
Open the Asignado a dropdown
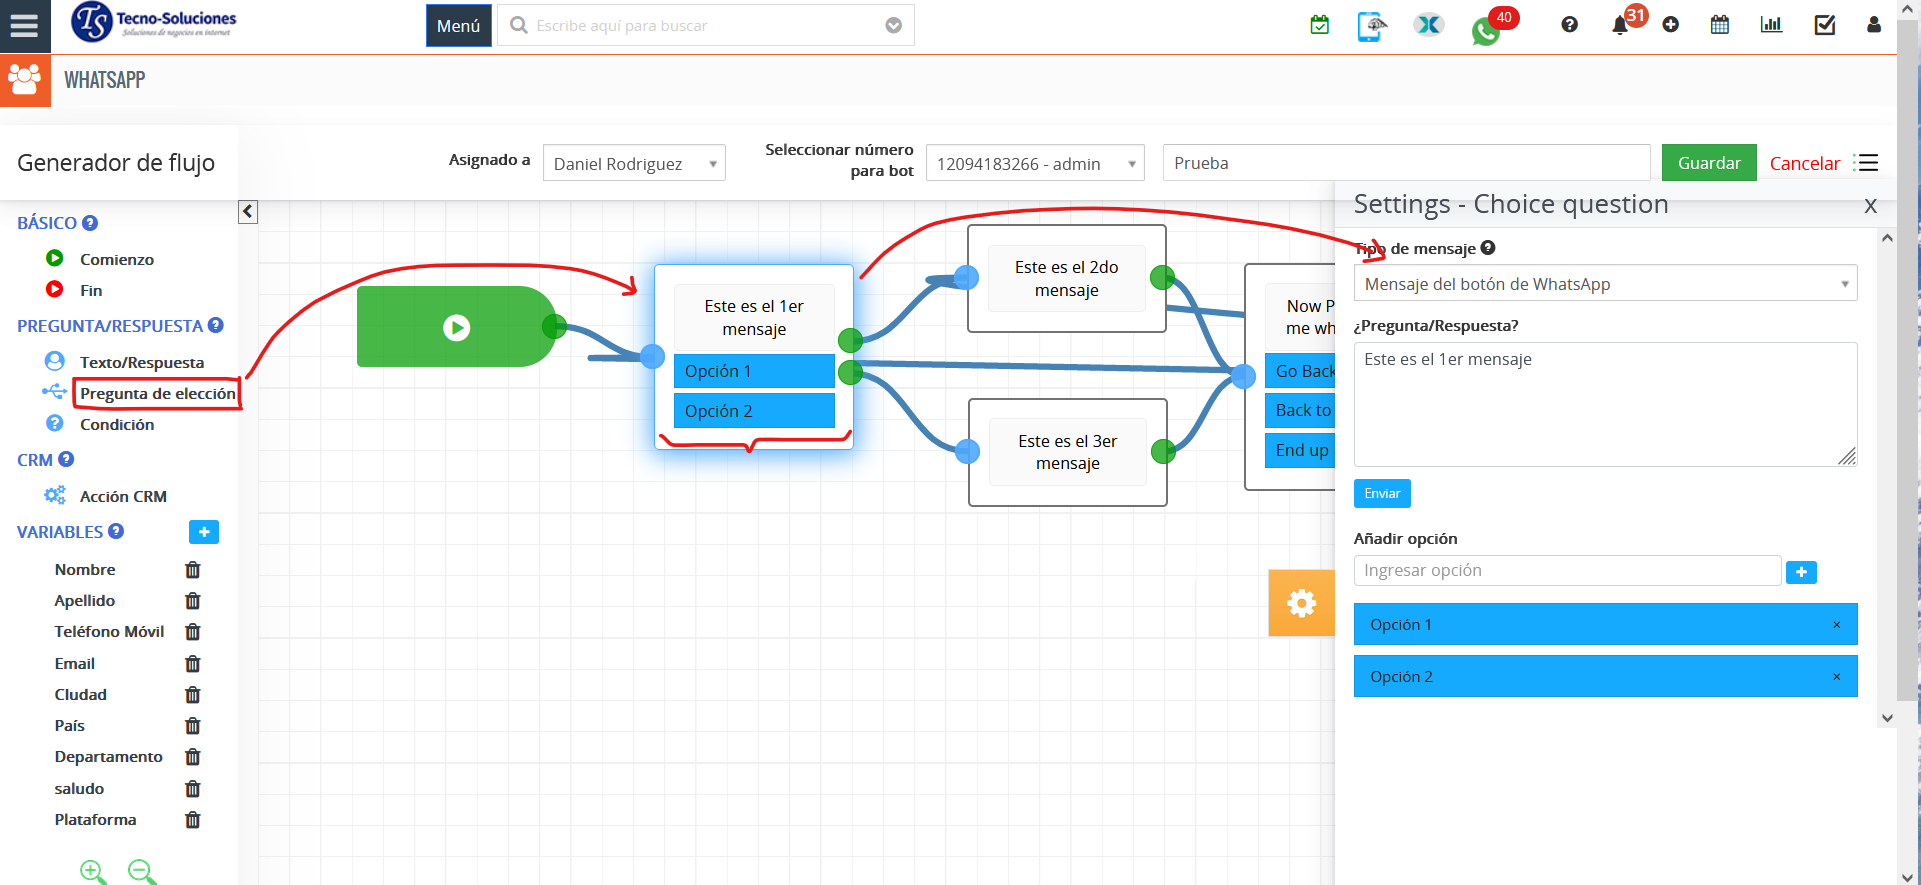pyautogui.click(x=634, y=163)
